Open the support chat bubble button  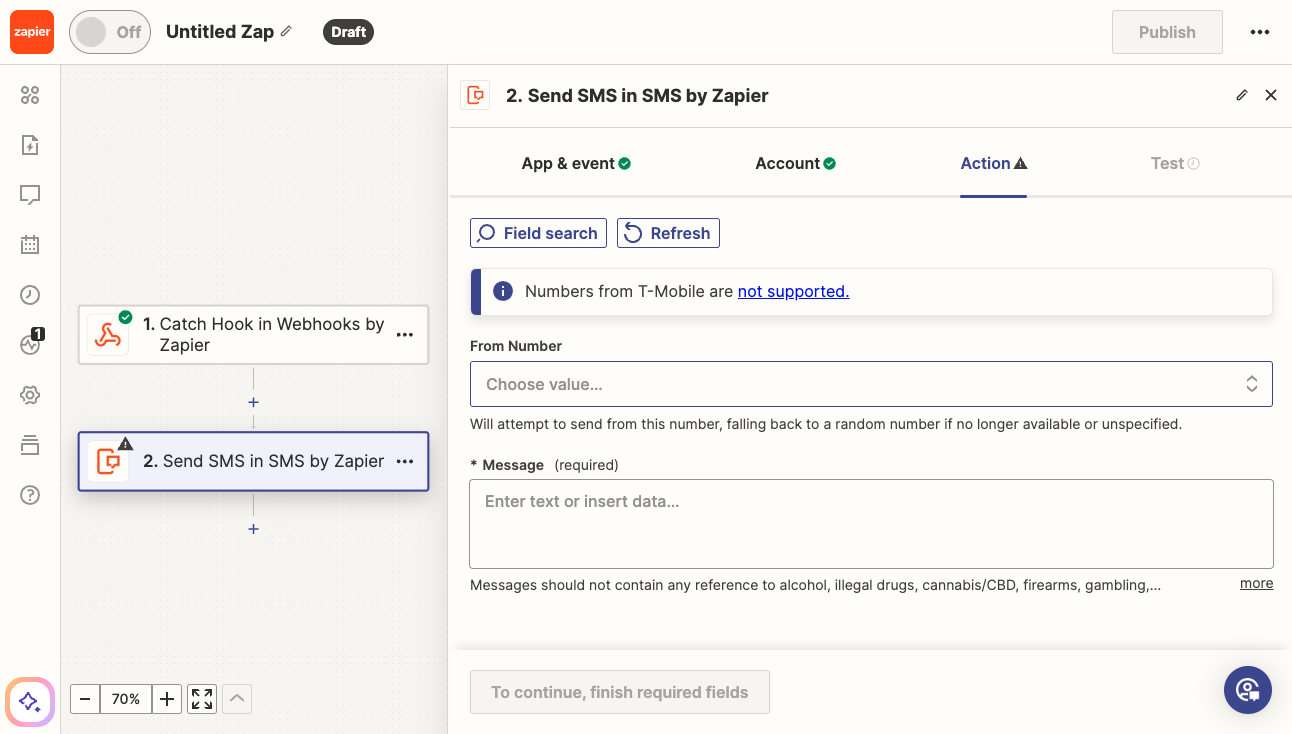coord(1248,690)
